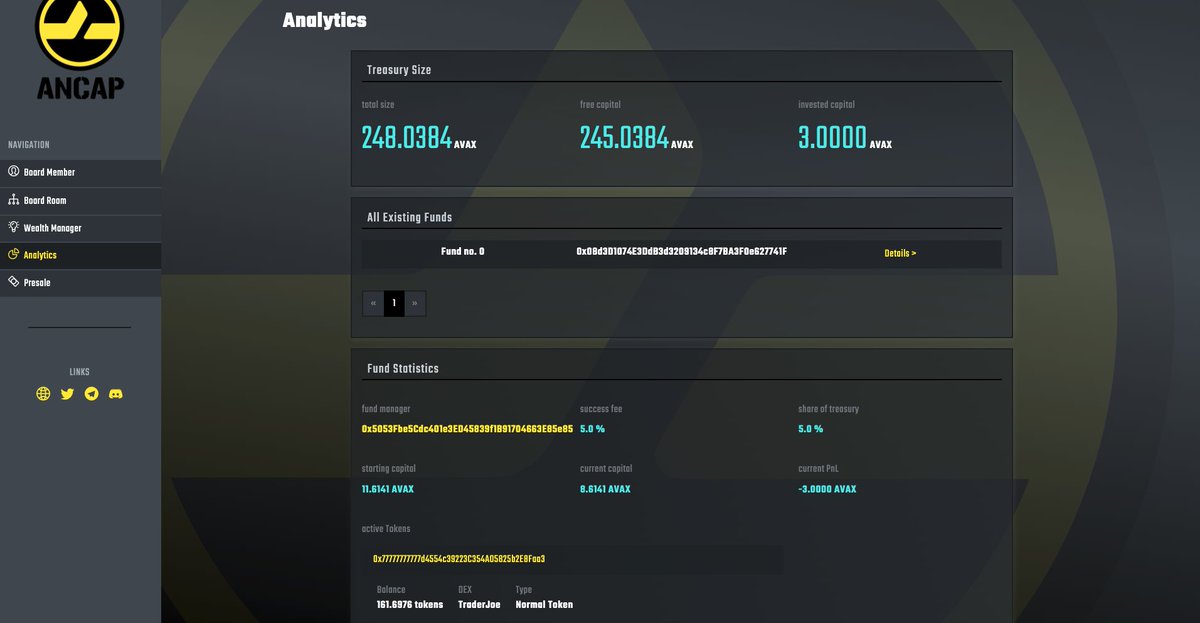Click the Fund Statistics panel title
1200x623 pixels.
click(x=403, y=369)
